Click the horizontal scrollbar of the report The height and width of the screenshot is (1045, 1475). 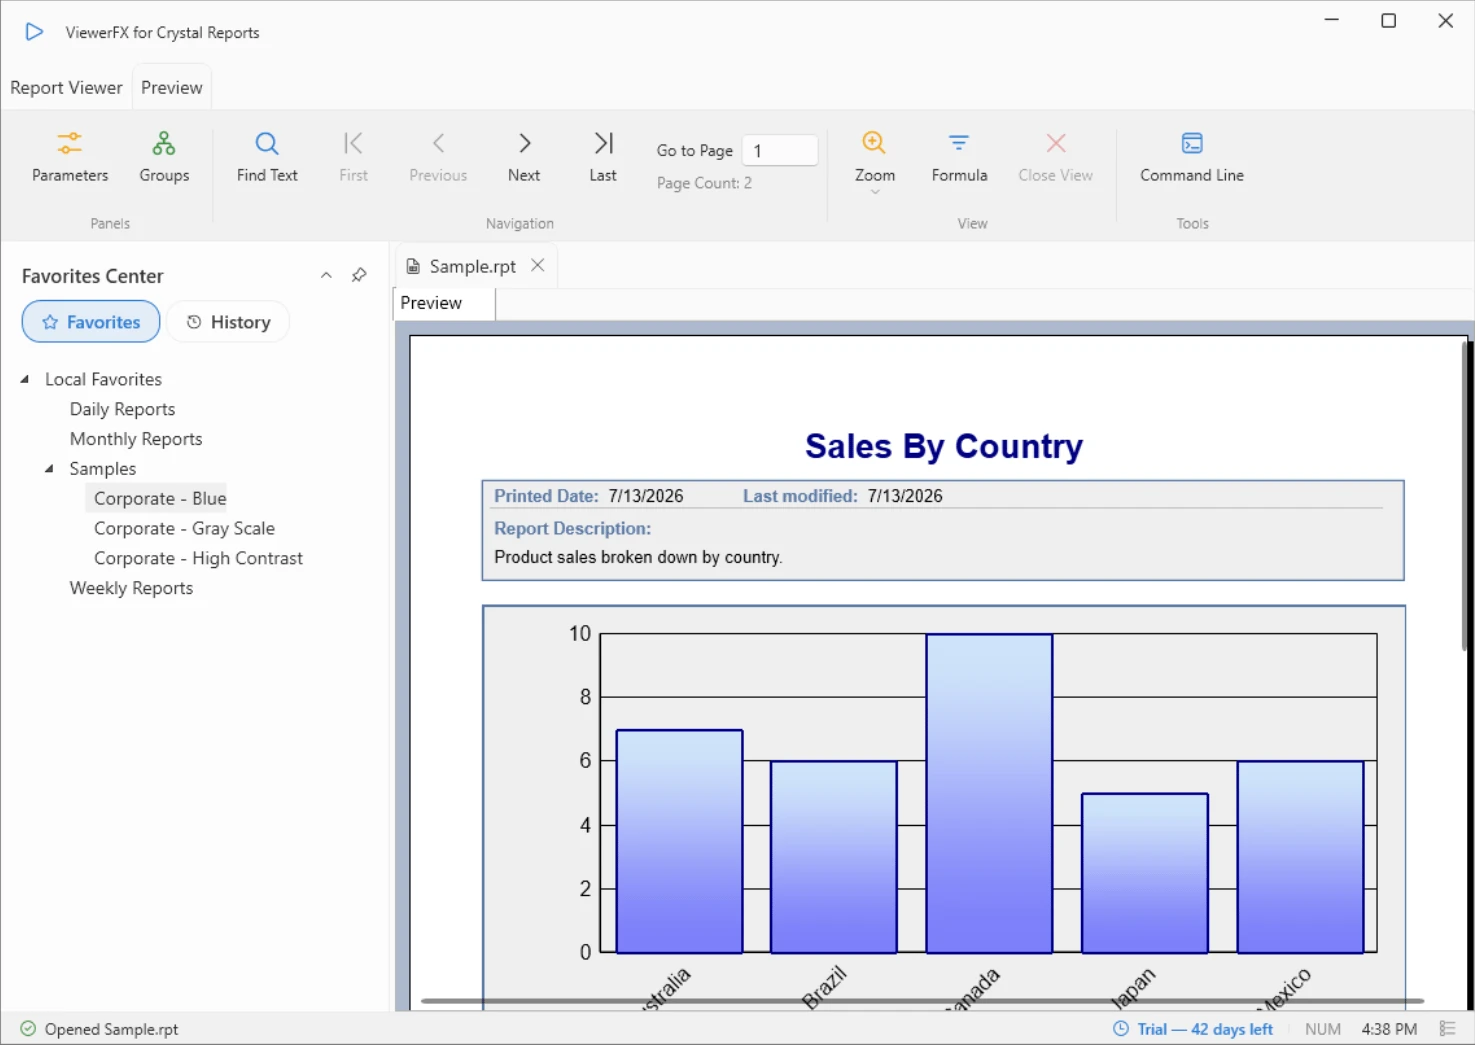(x=922, y=1000)
